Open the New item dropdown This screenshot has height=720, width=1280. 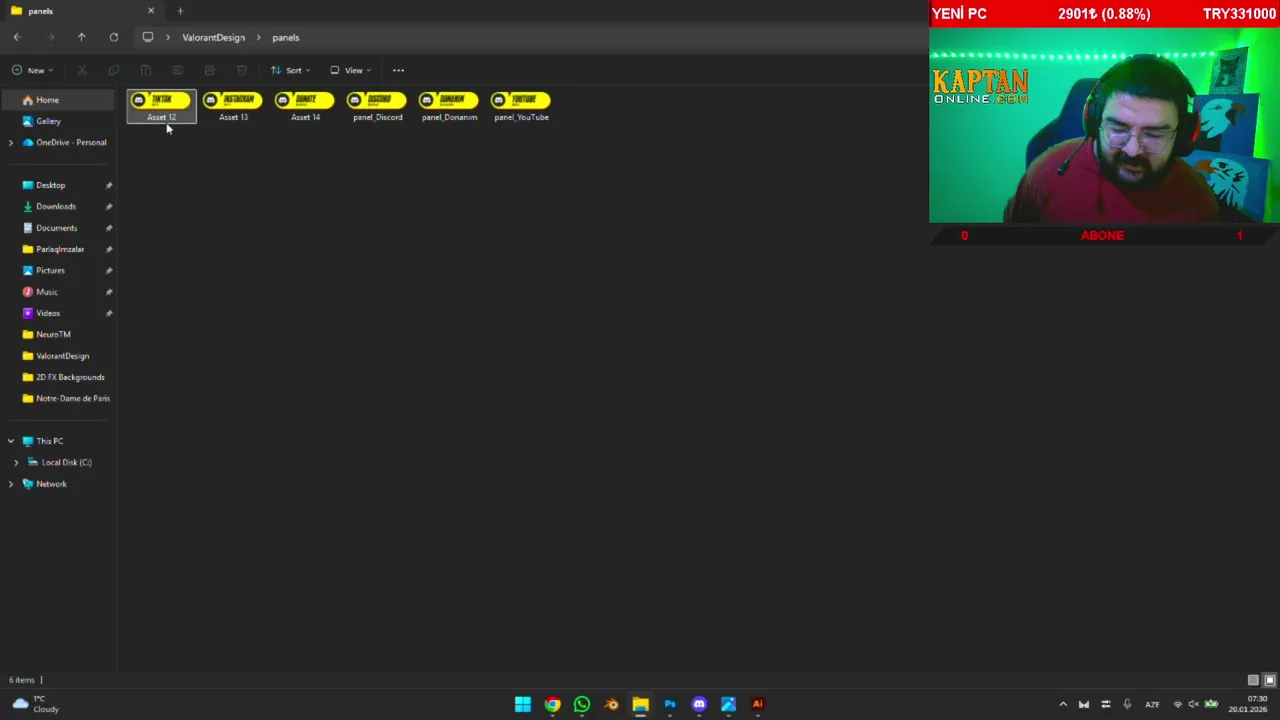tap(33, 70)
